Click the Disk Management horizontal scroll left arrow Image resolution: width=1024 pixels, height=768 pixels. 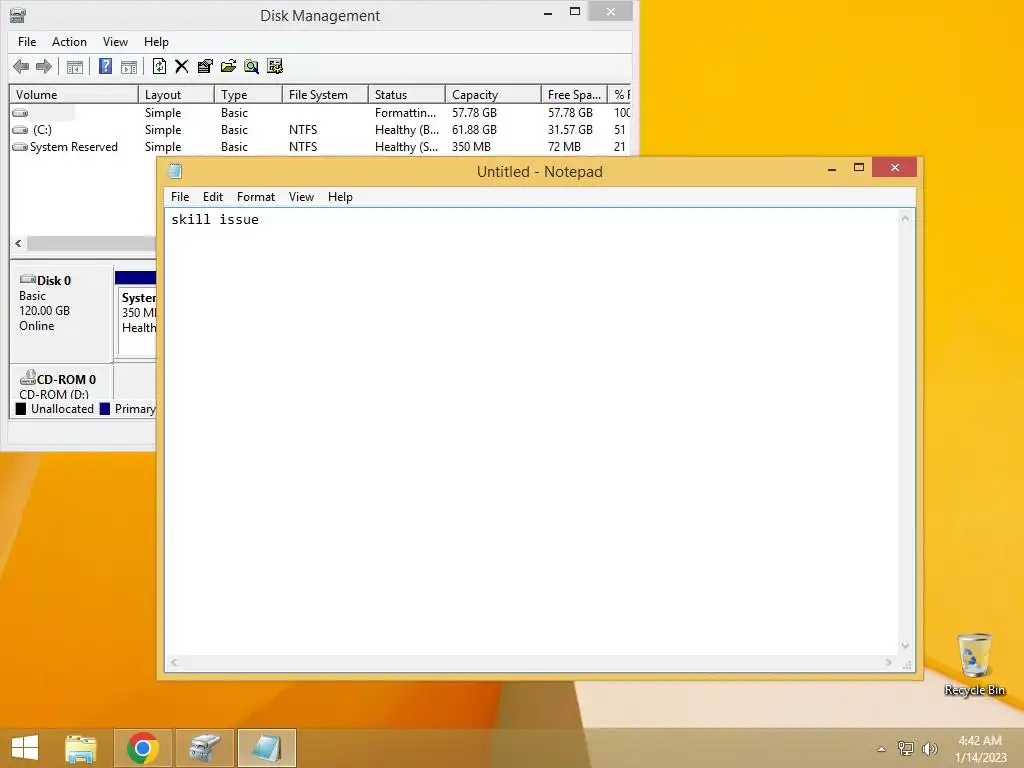[x=18, y=243]
